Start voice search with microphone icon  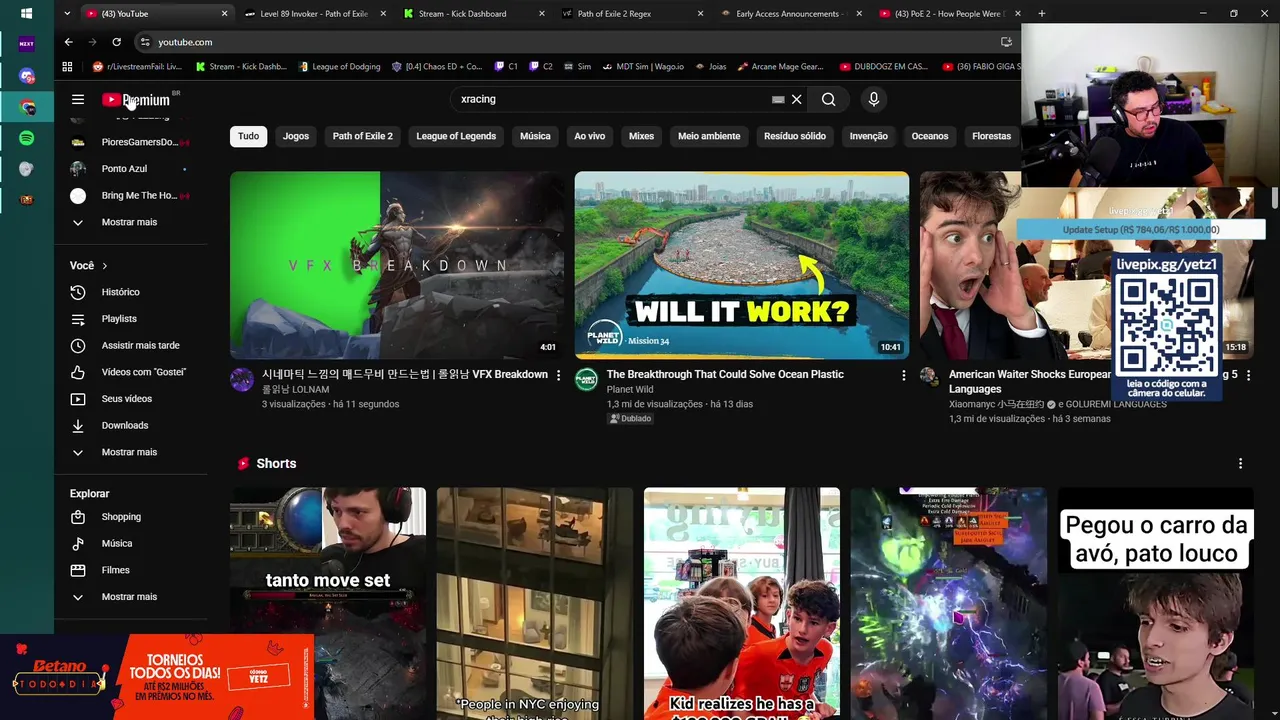click(x=874, y=99)
